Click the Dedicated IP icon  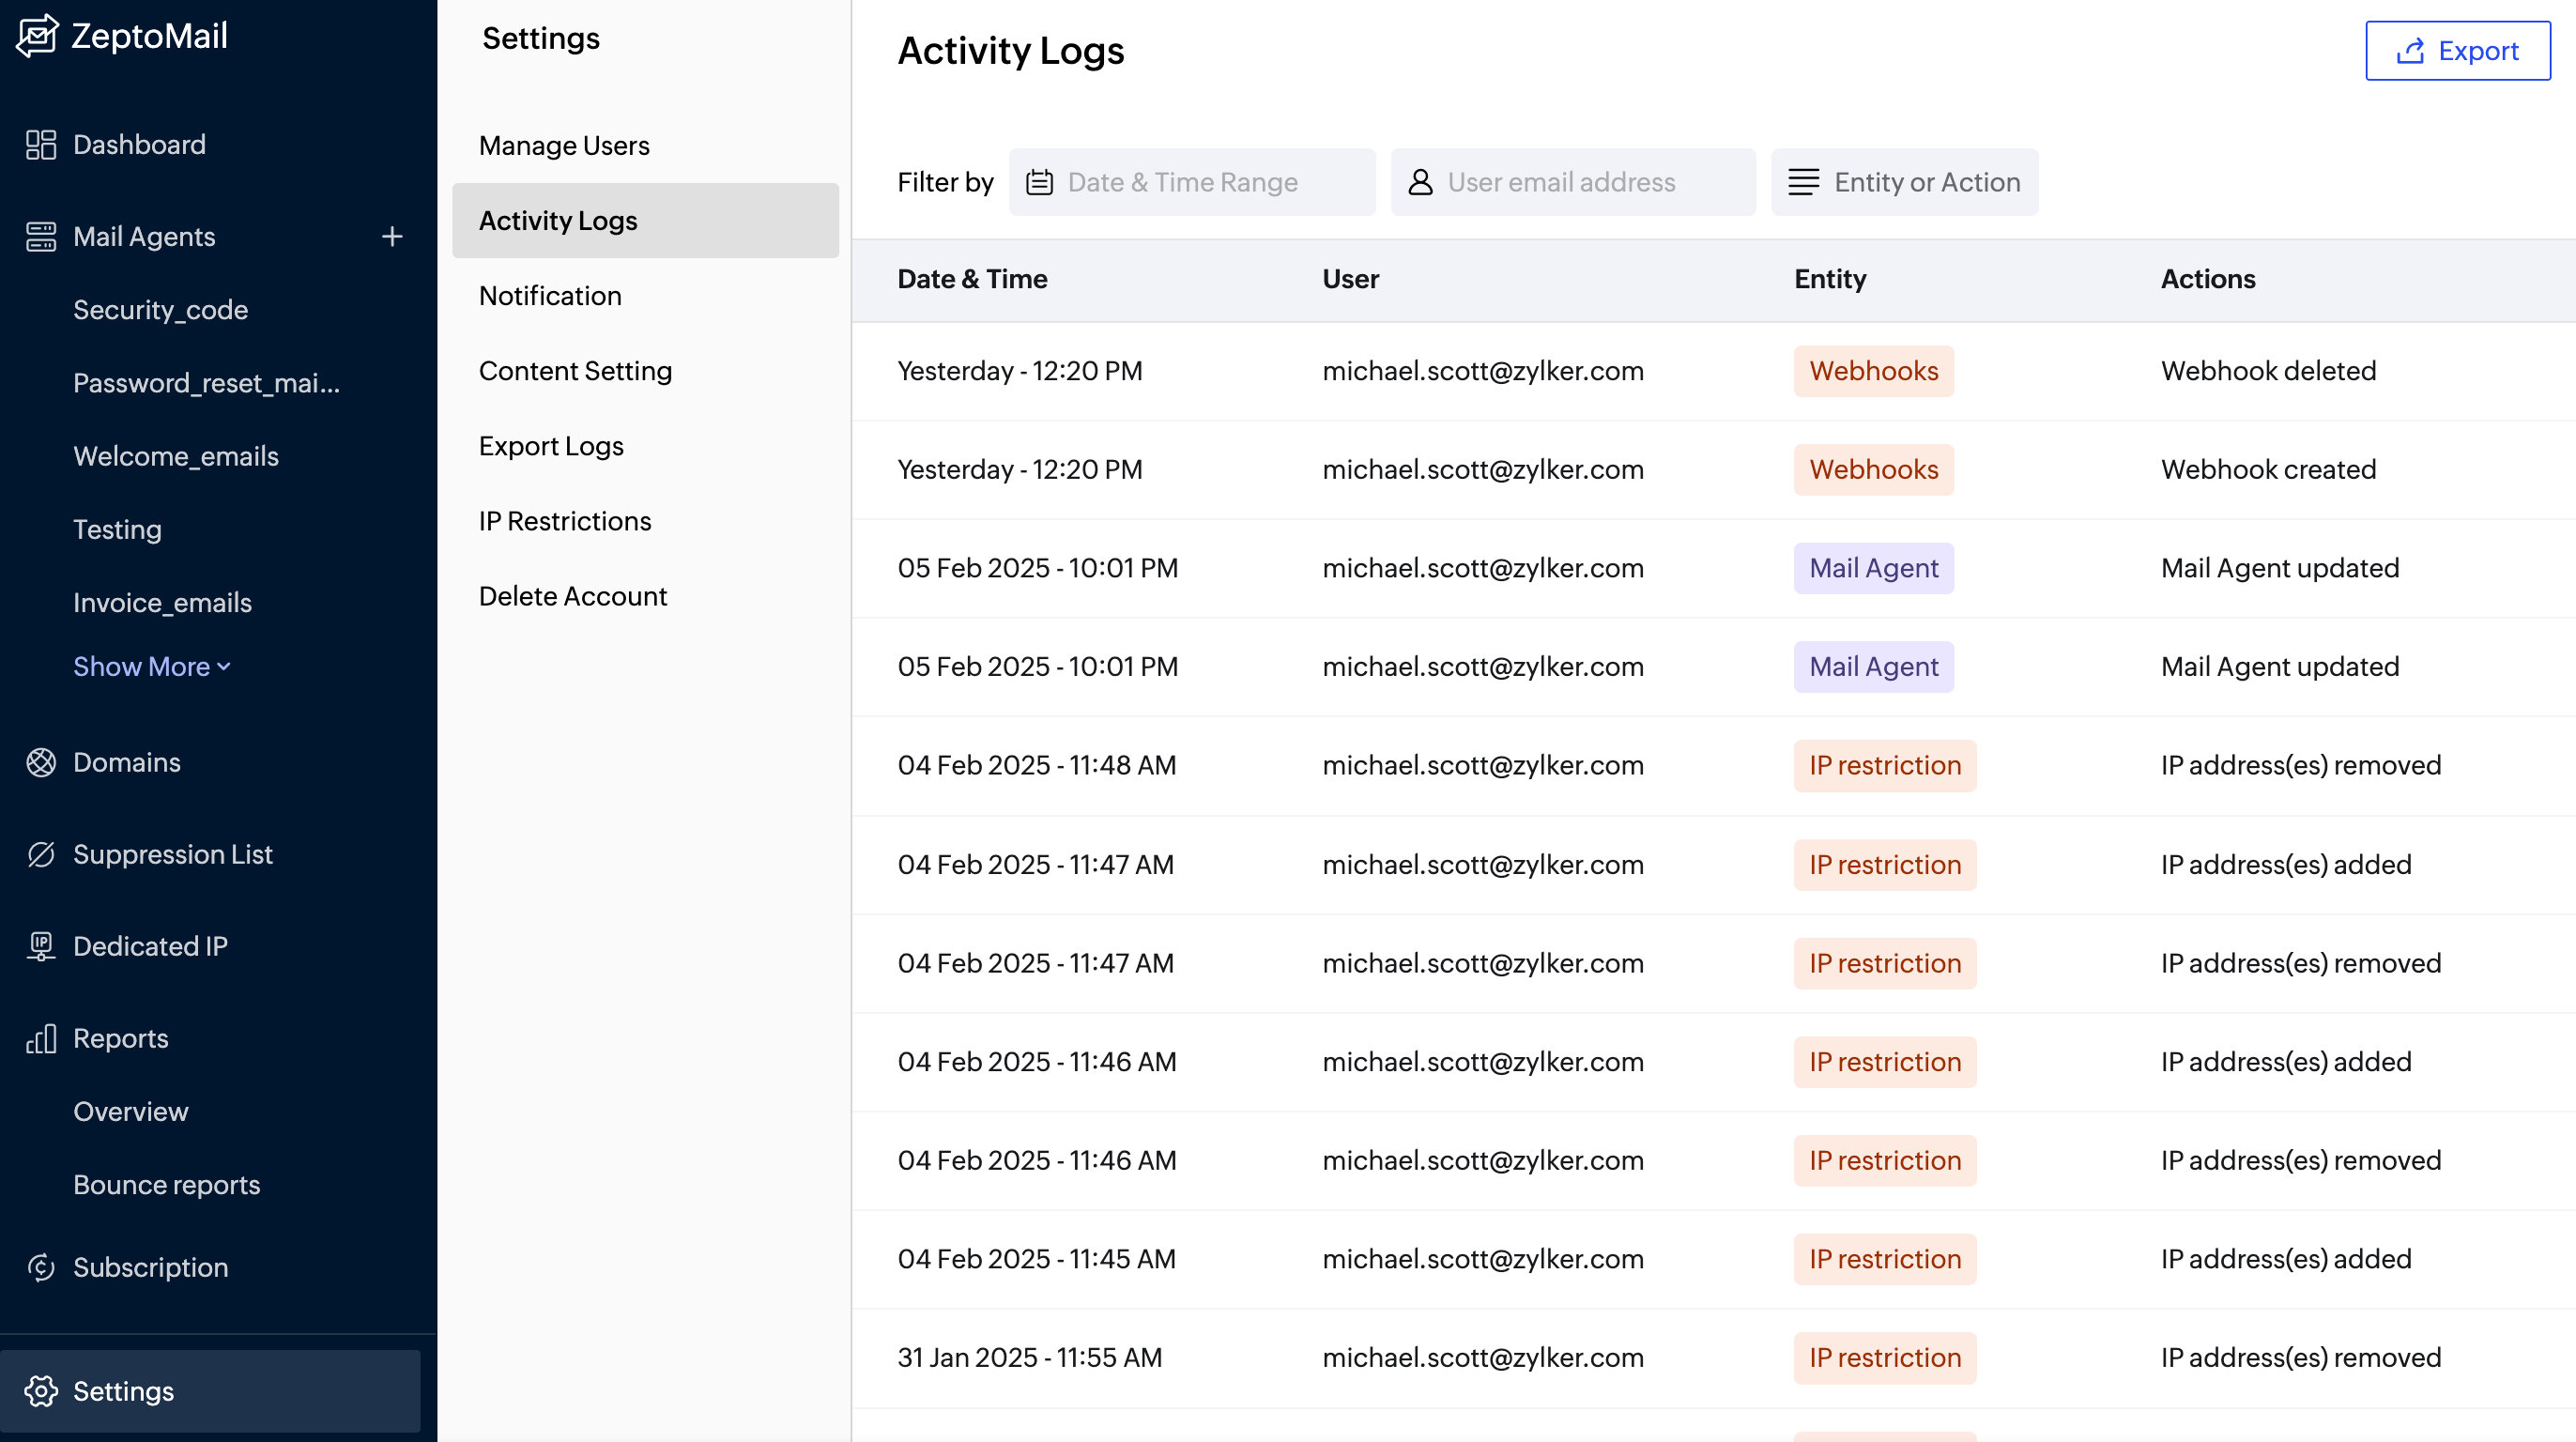click(41, 946)
